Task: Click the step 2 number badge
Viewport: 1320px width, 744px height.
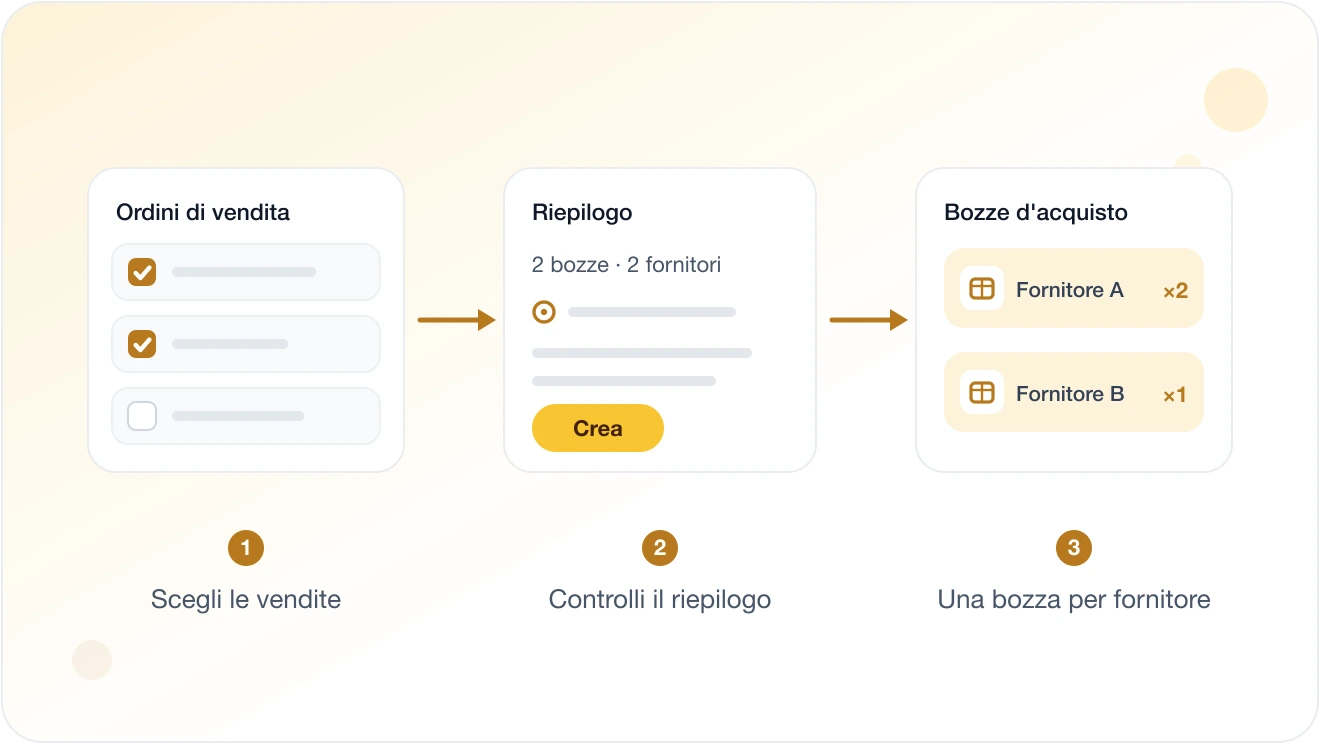Action: (x=660, y=548)
